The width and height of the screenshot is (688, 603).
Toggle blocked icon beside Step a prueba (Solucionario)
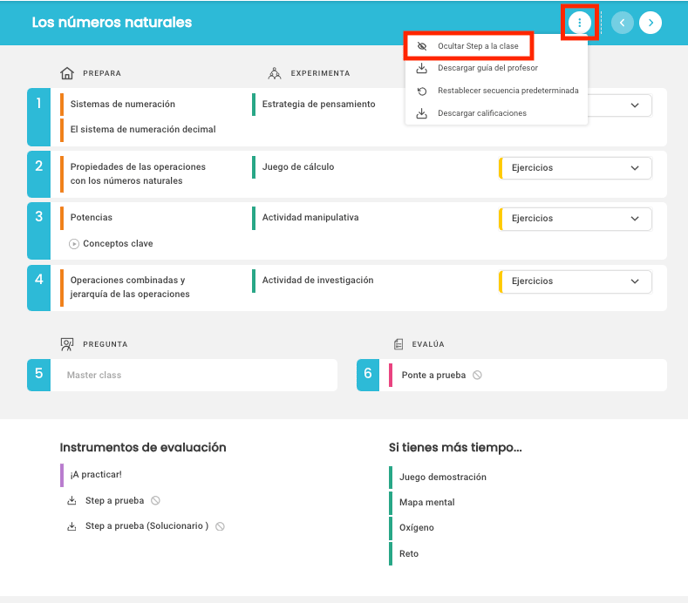click(x=220, y=526)
